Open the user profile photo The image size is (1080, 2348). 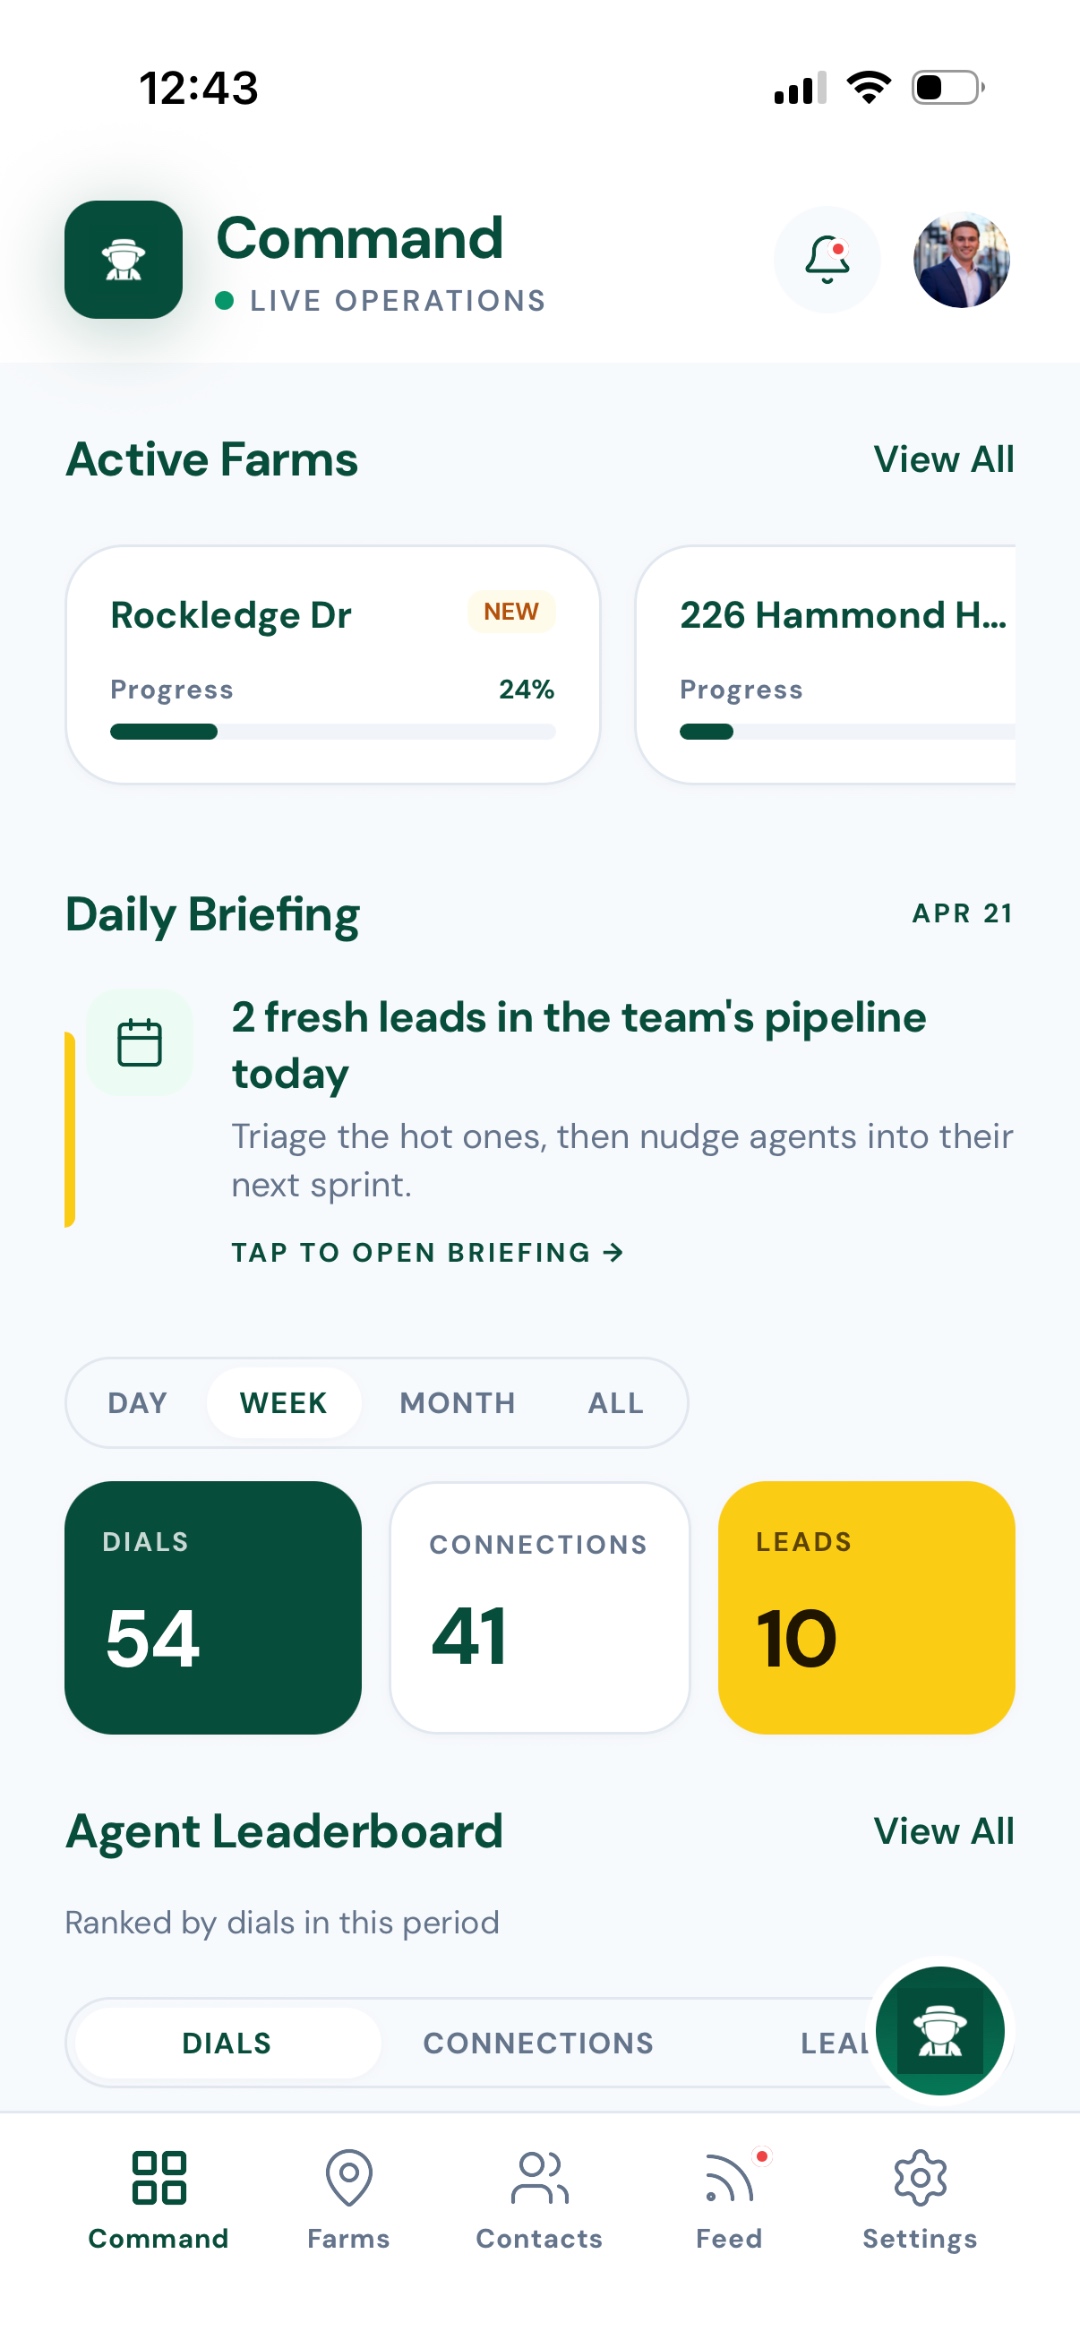point(961,260)
